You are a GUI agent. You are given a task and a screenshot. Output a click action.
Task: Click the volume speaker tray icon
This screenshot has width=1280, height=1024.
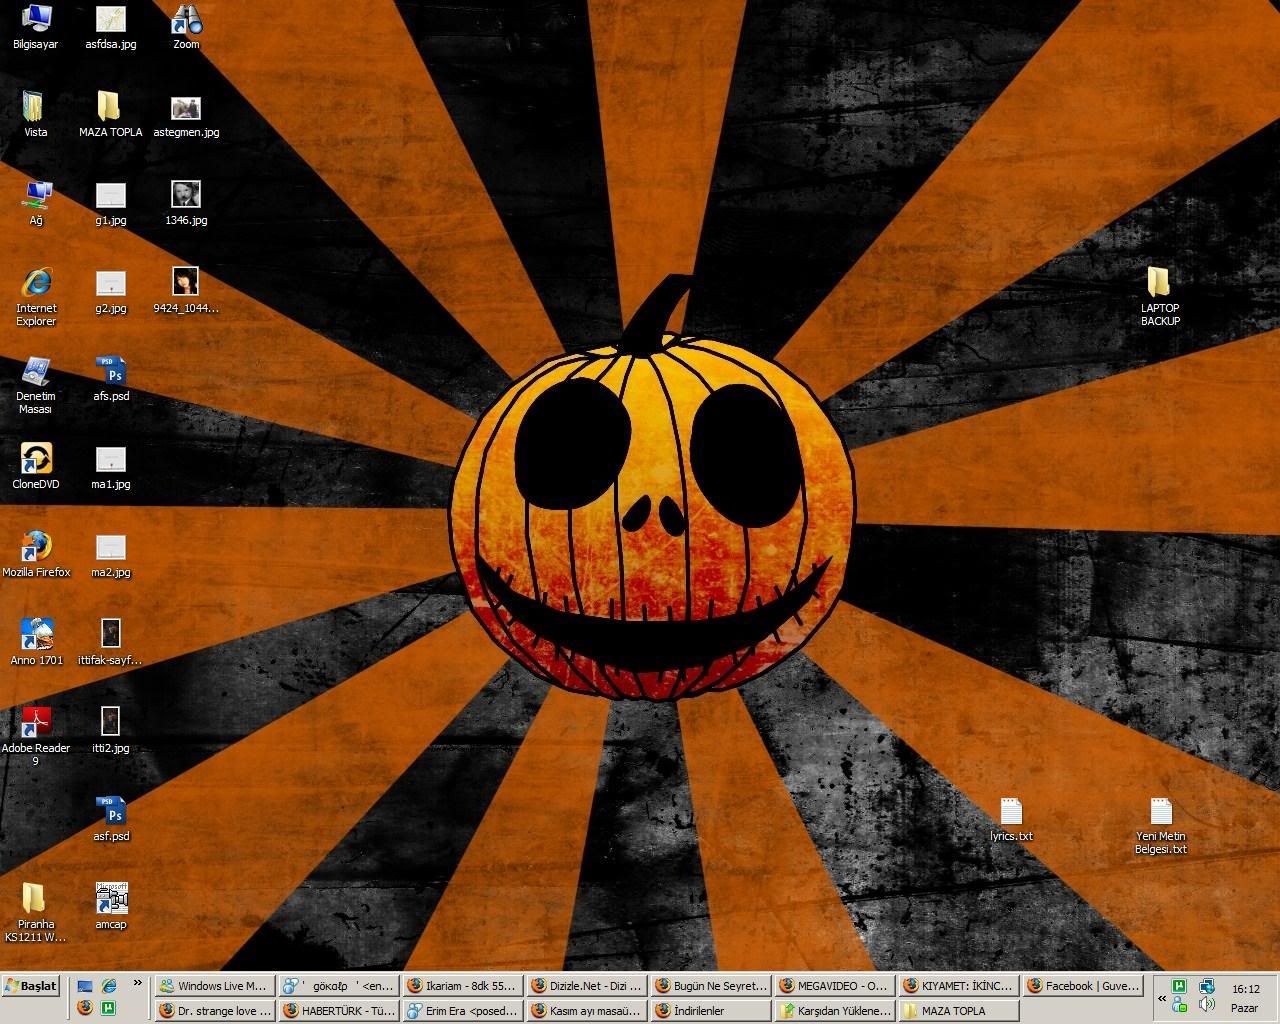[1207, 1005]
